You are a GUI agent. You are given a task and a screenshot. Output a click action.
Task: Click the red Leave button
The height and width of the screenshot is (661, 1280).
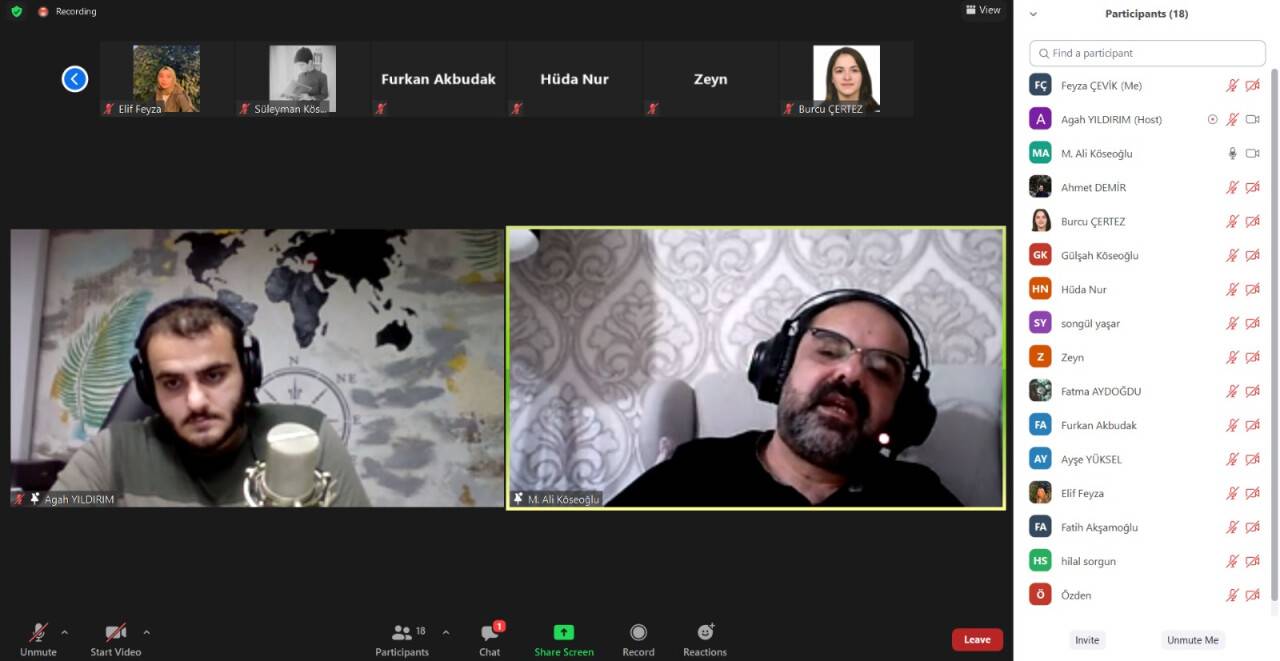977,640
